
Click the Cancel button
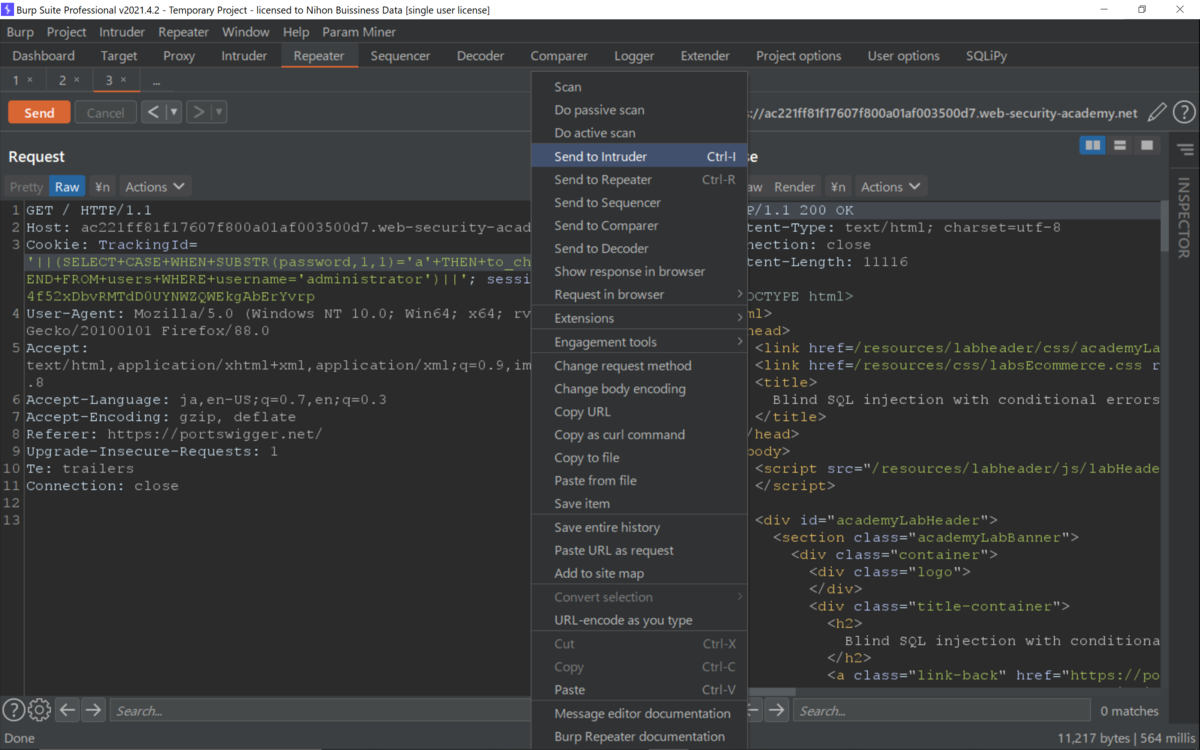coord(105,112)
